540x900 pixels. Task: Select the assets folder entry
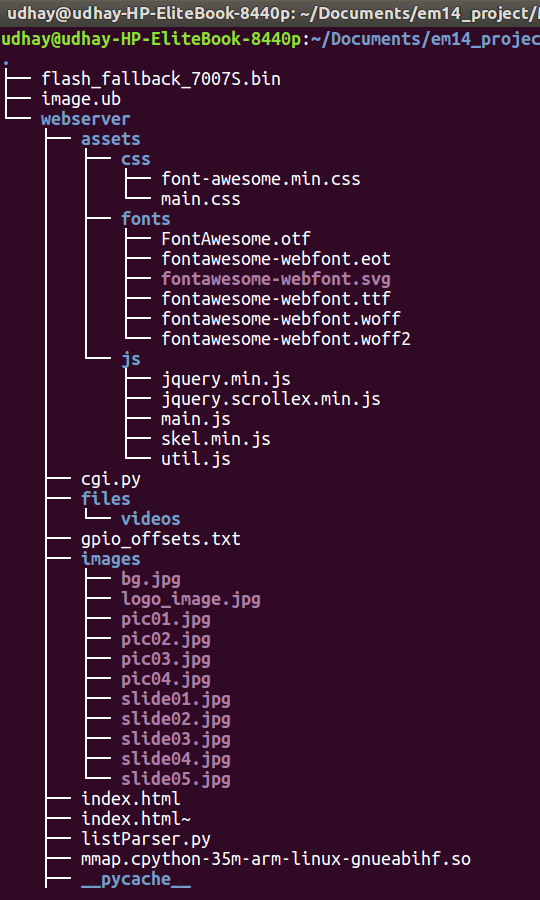(x=111, y=139)
